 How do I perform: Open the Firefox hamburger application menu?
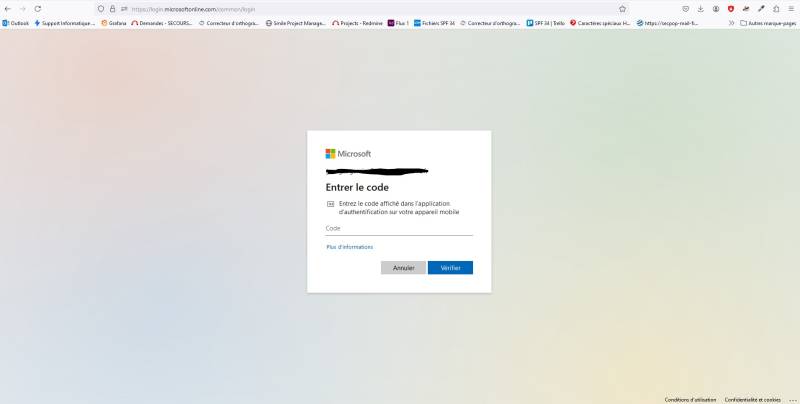[791, 9]
